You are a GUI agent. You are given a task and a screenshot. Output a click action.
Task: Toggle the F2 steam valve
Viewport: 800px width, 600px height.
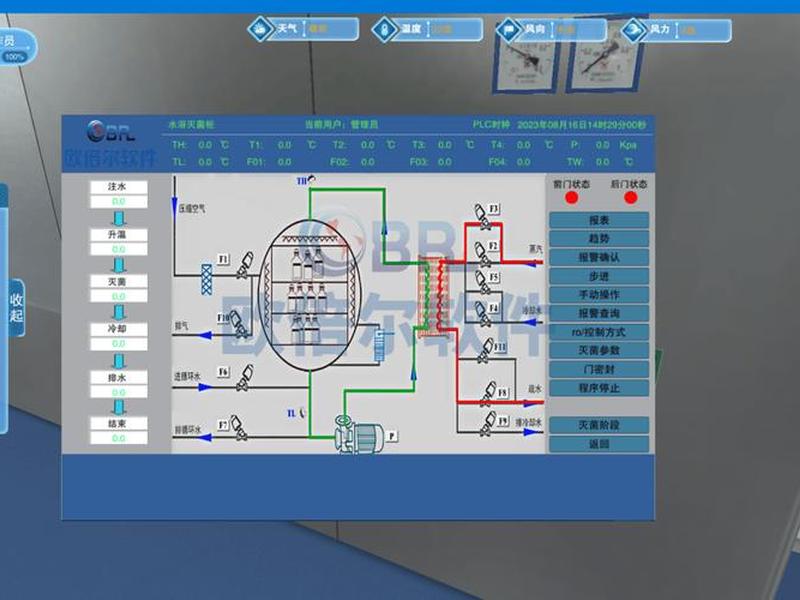pyautogui.click(x=482, y=254)
